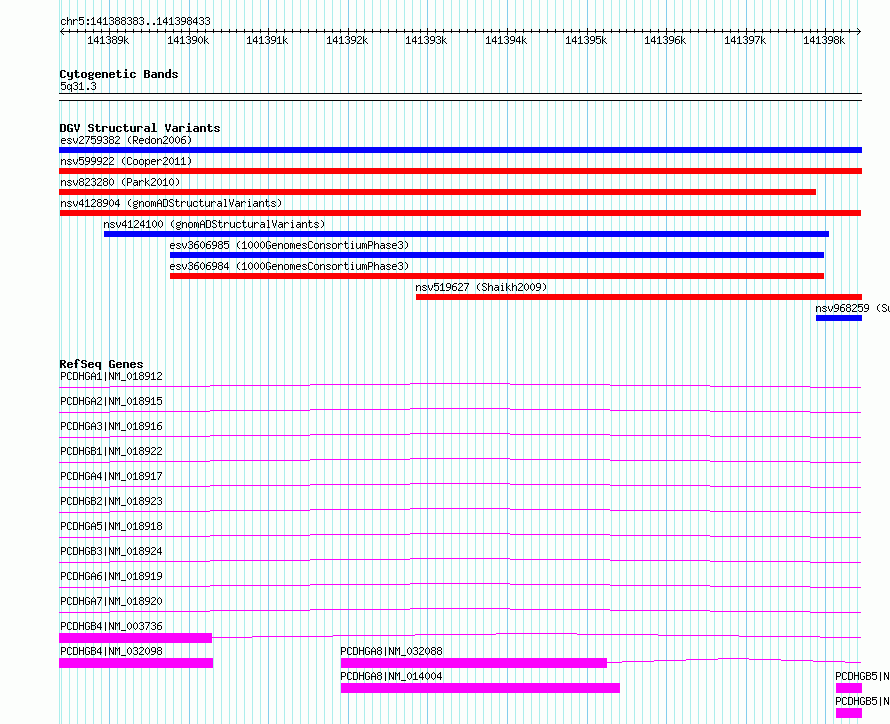Open the PCDHGA5|NM_018918 gene label
The width and height of the screenshot is (890, 724).
111,526
